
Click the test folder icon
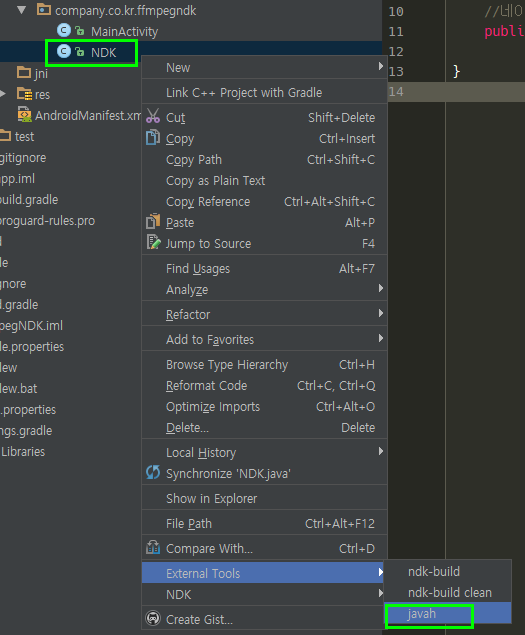pos(5,136)
